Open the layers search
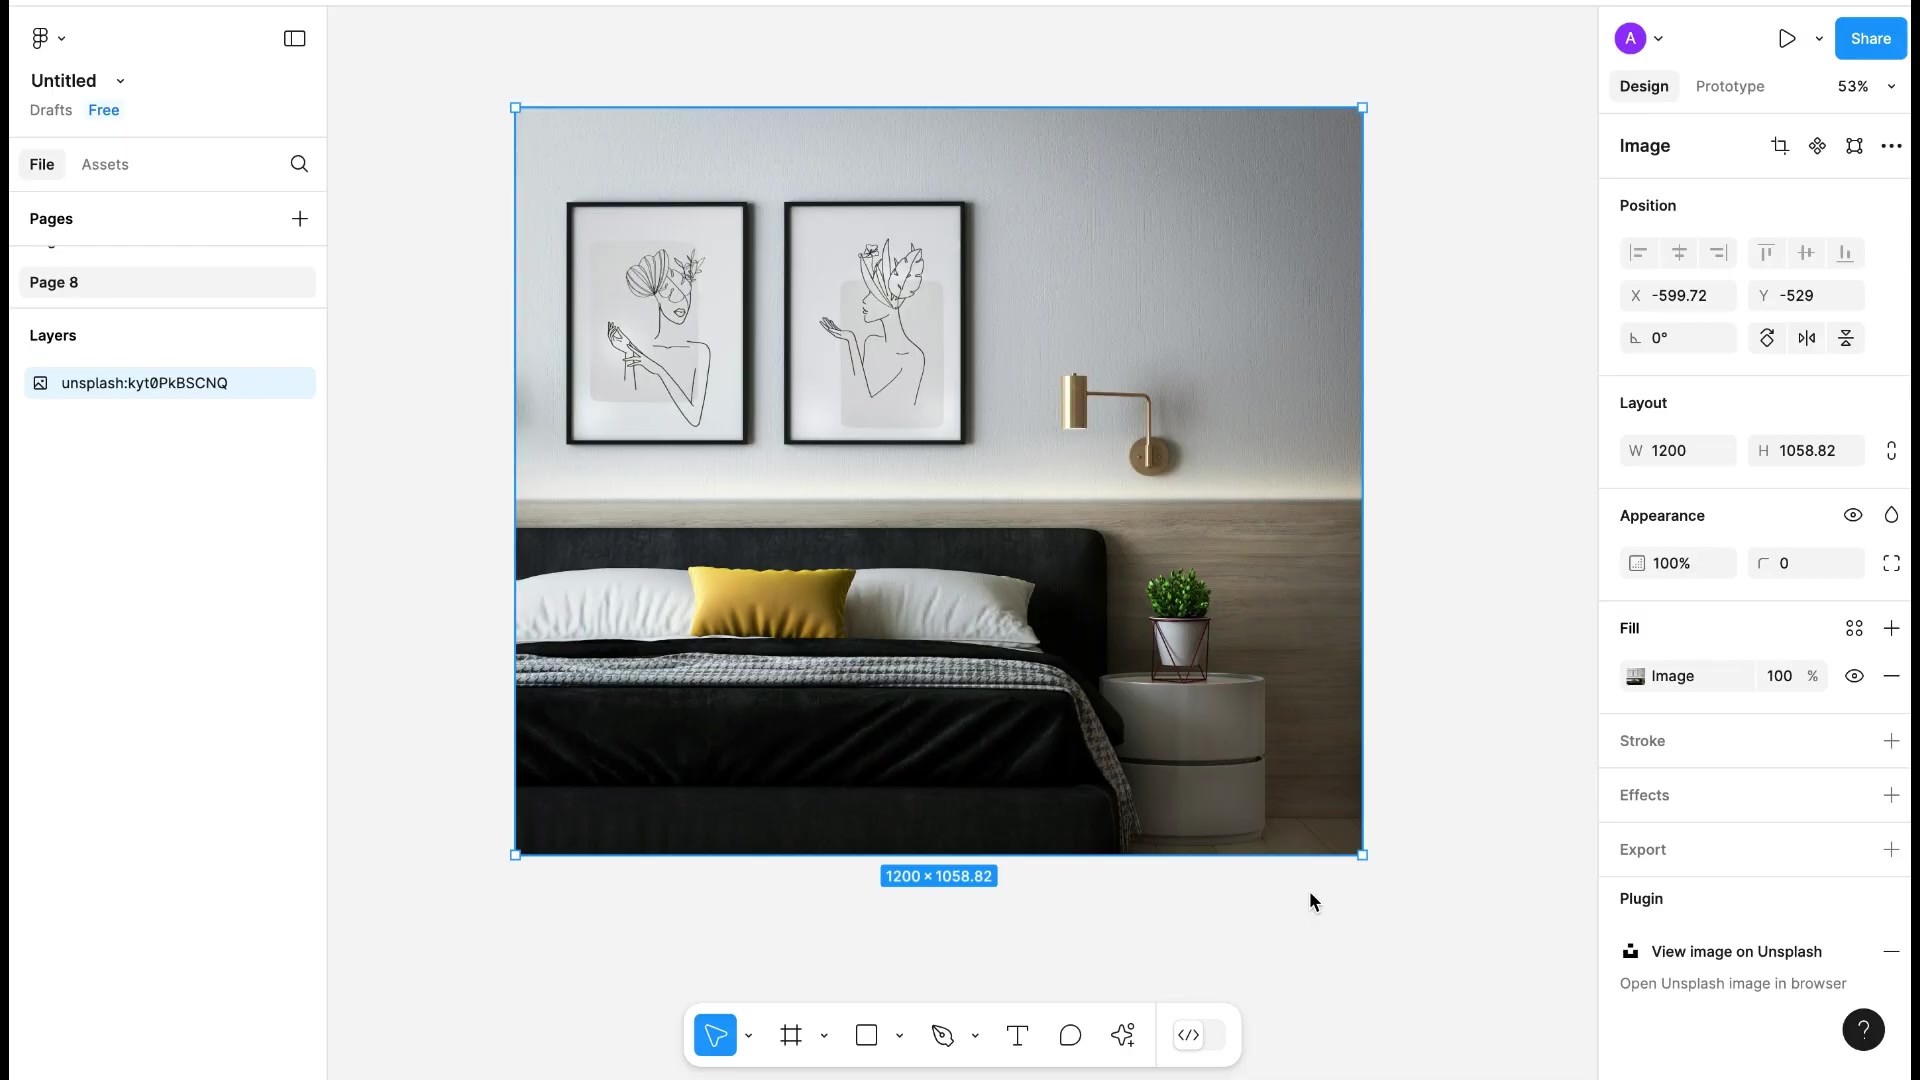This screenshot has width=1920, height=1080. (299, 164)
